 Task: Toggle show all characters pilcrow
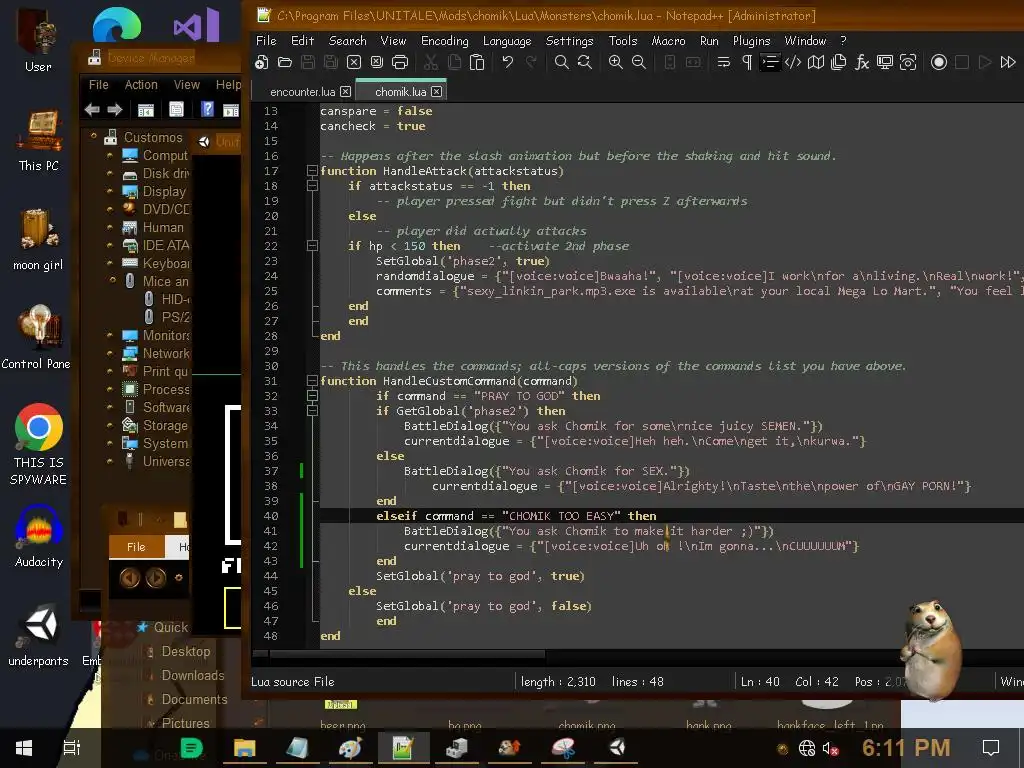[746, 62]
